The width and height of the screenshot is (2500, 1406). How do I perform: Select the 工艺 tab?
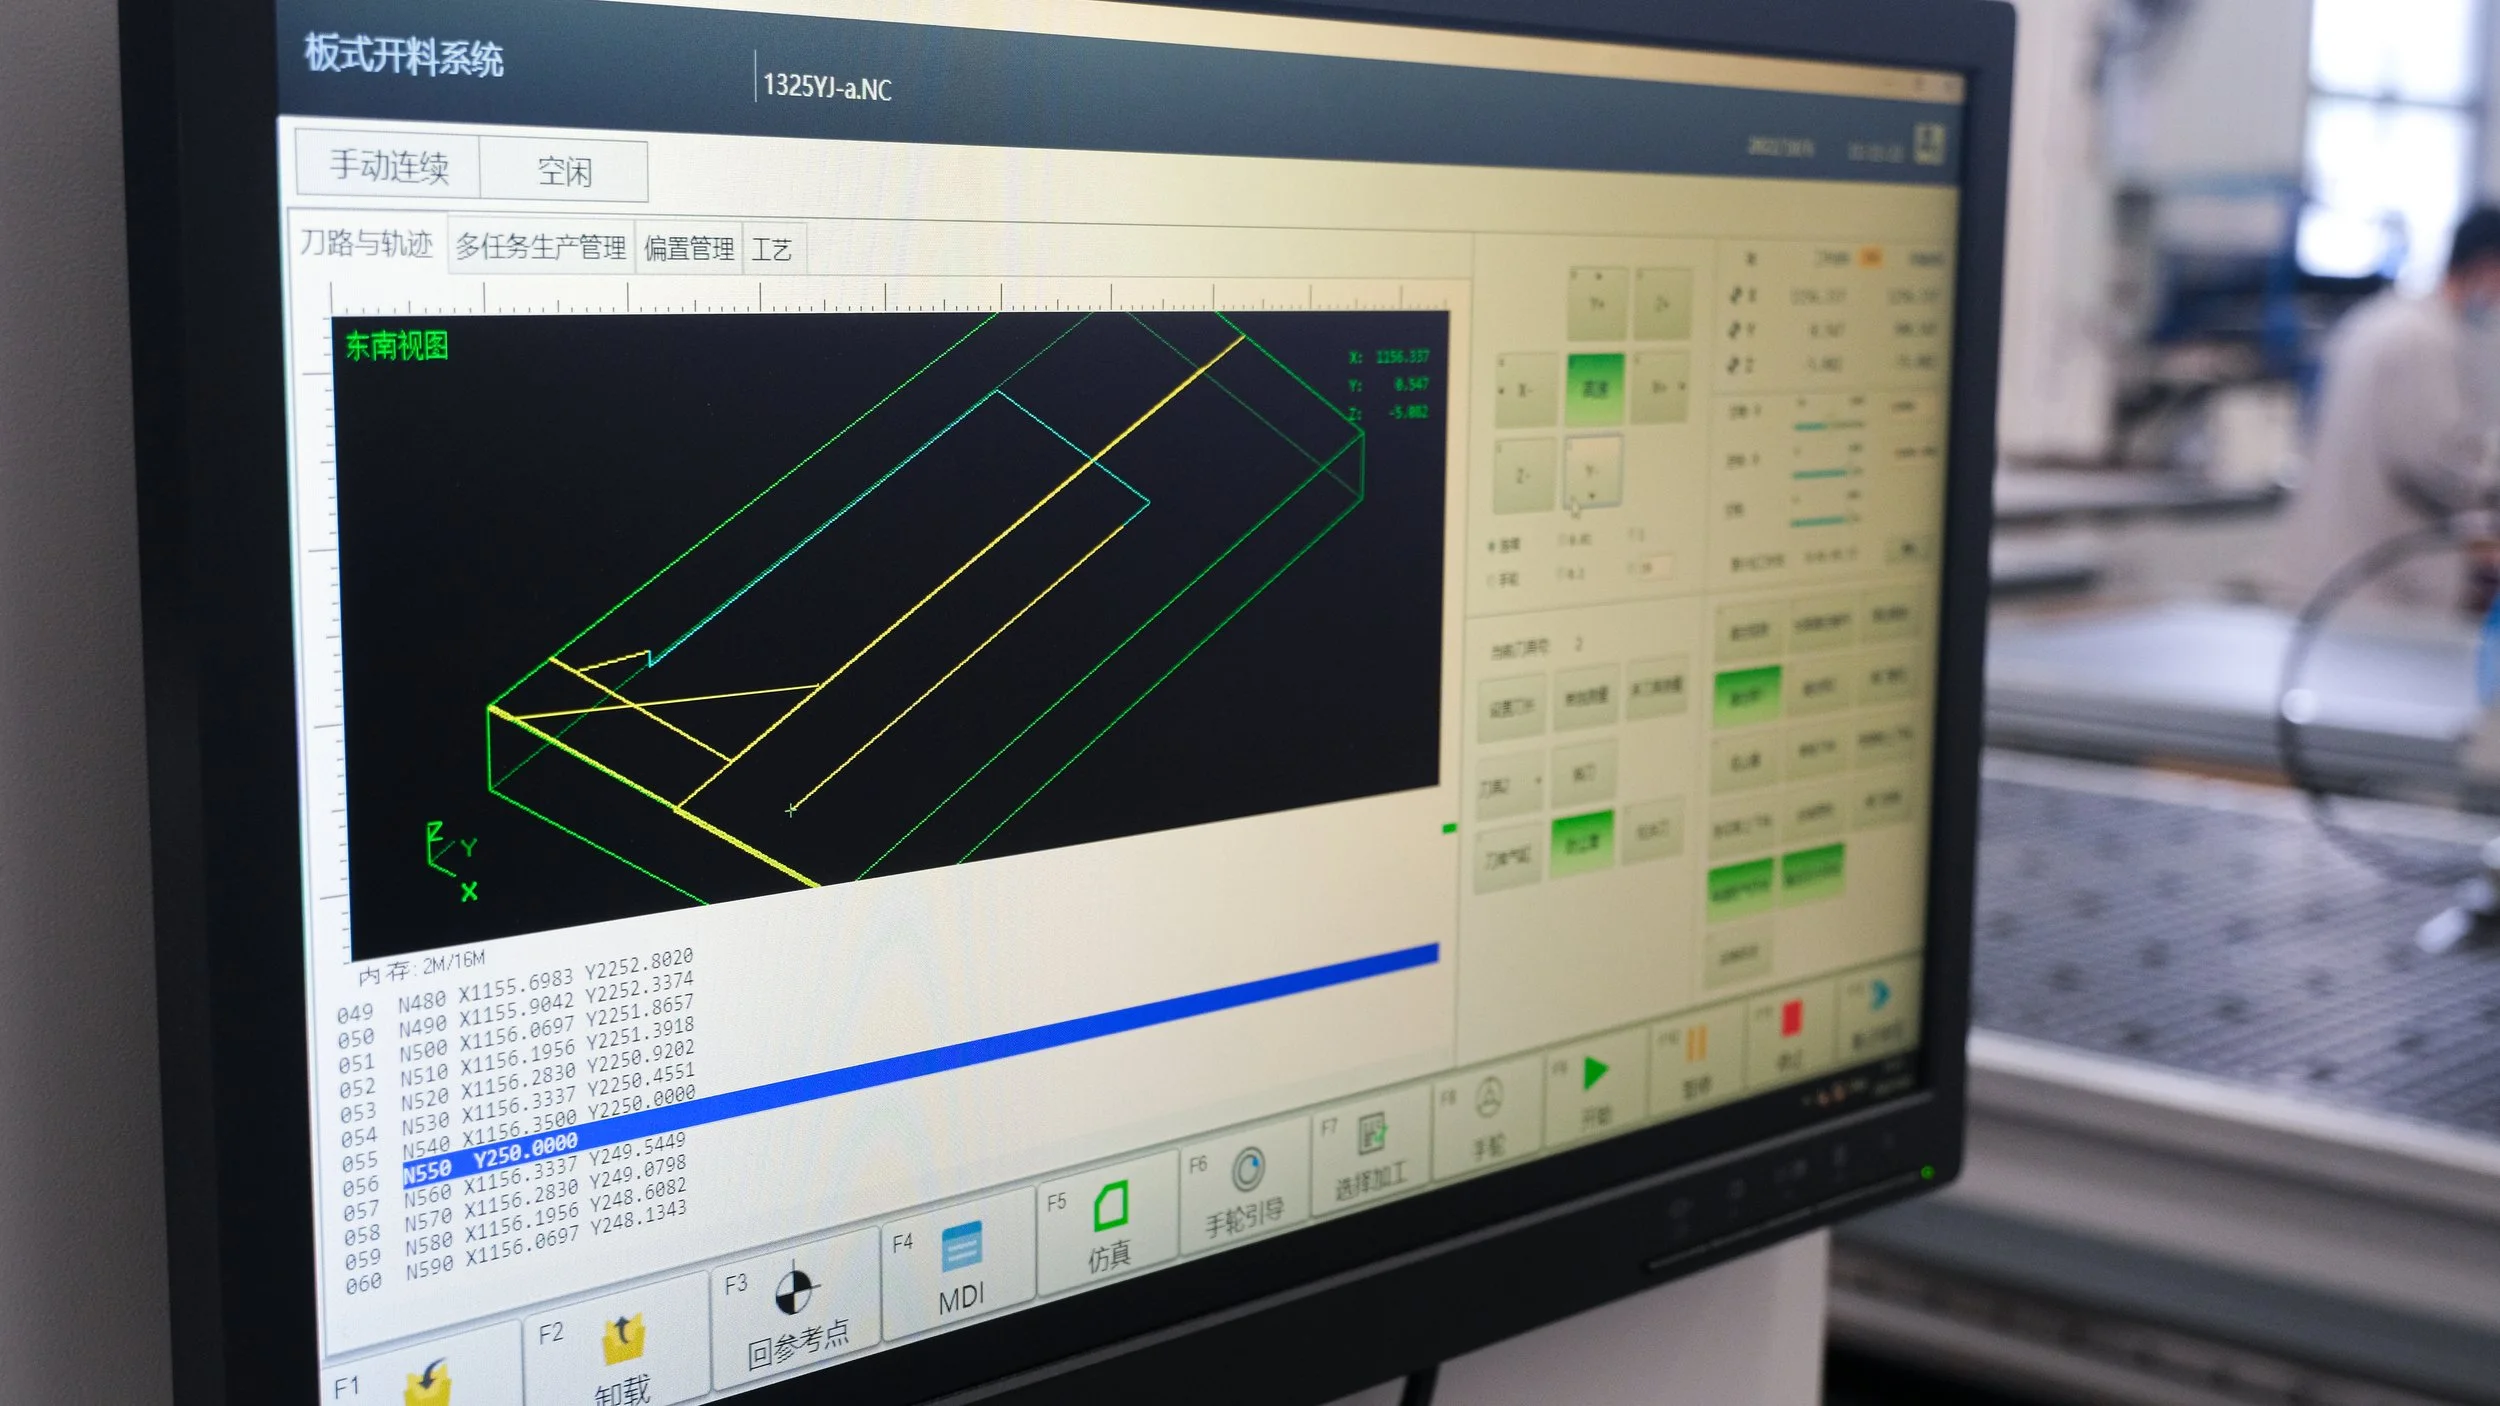[771, 249]
